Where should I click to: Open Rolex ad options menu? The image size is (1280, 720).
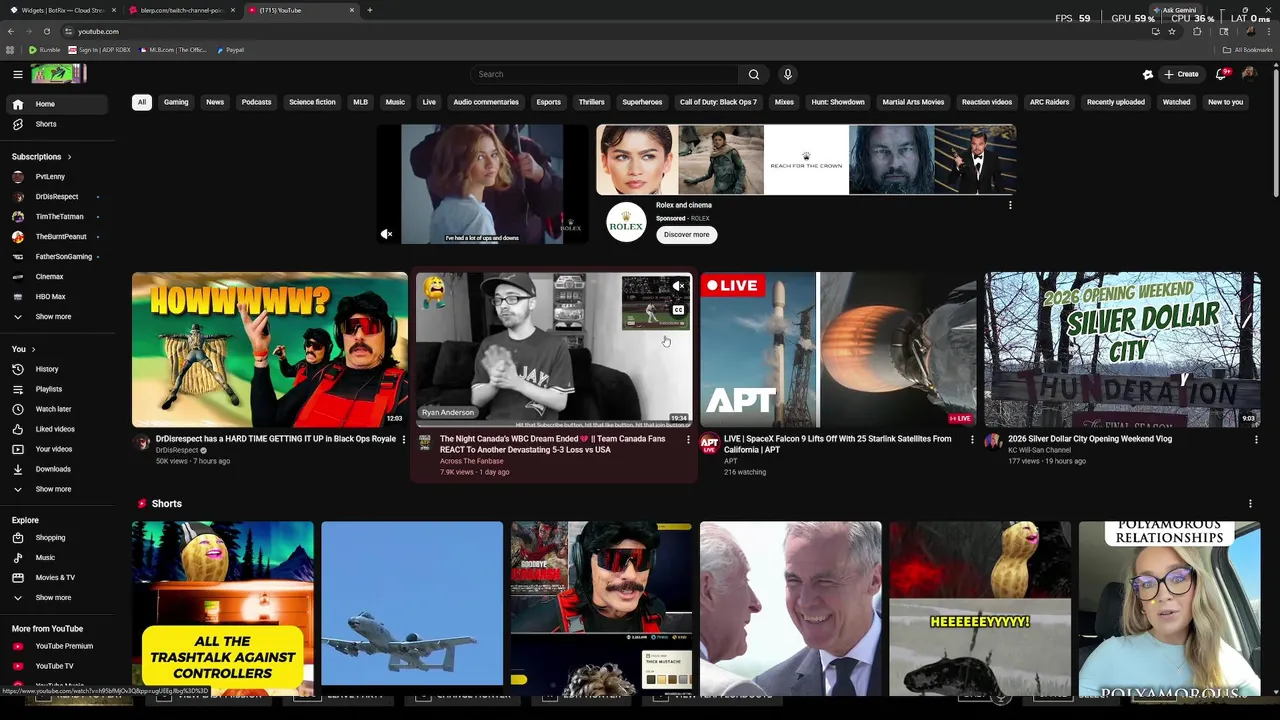pos(1010,205)
